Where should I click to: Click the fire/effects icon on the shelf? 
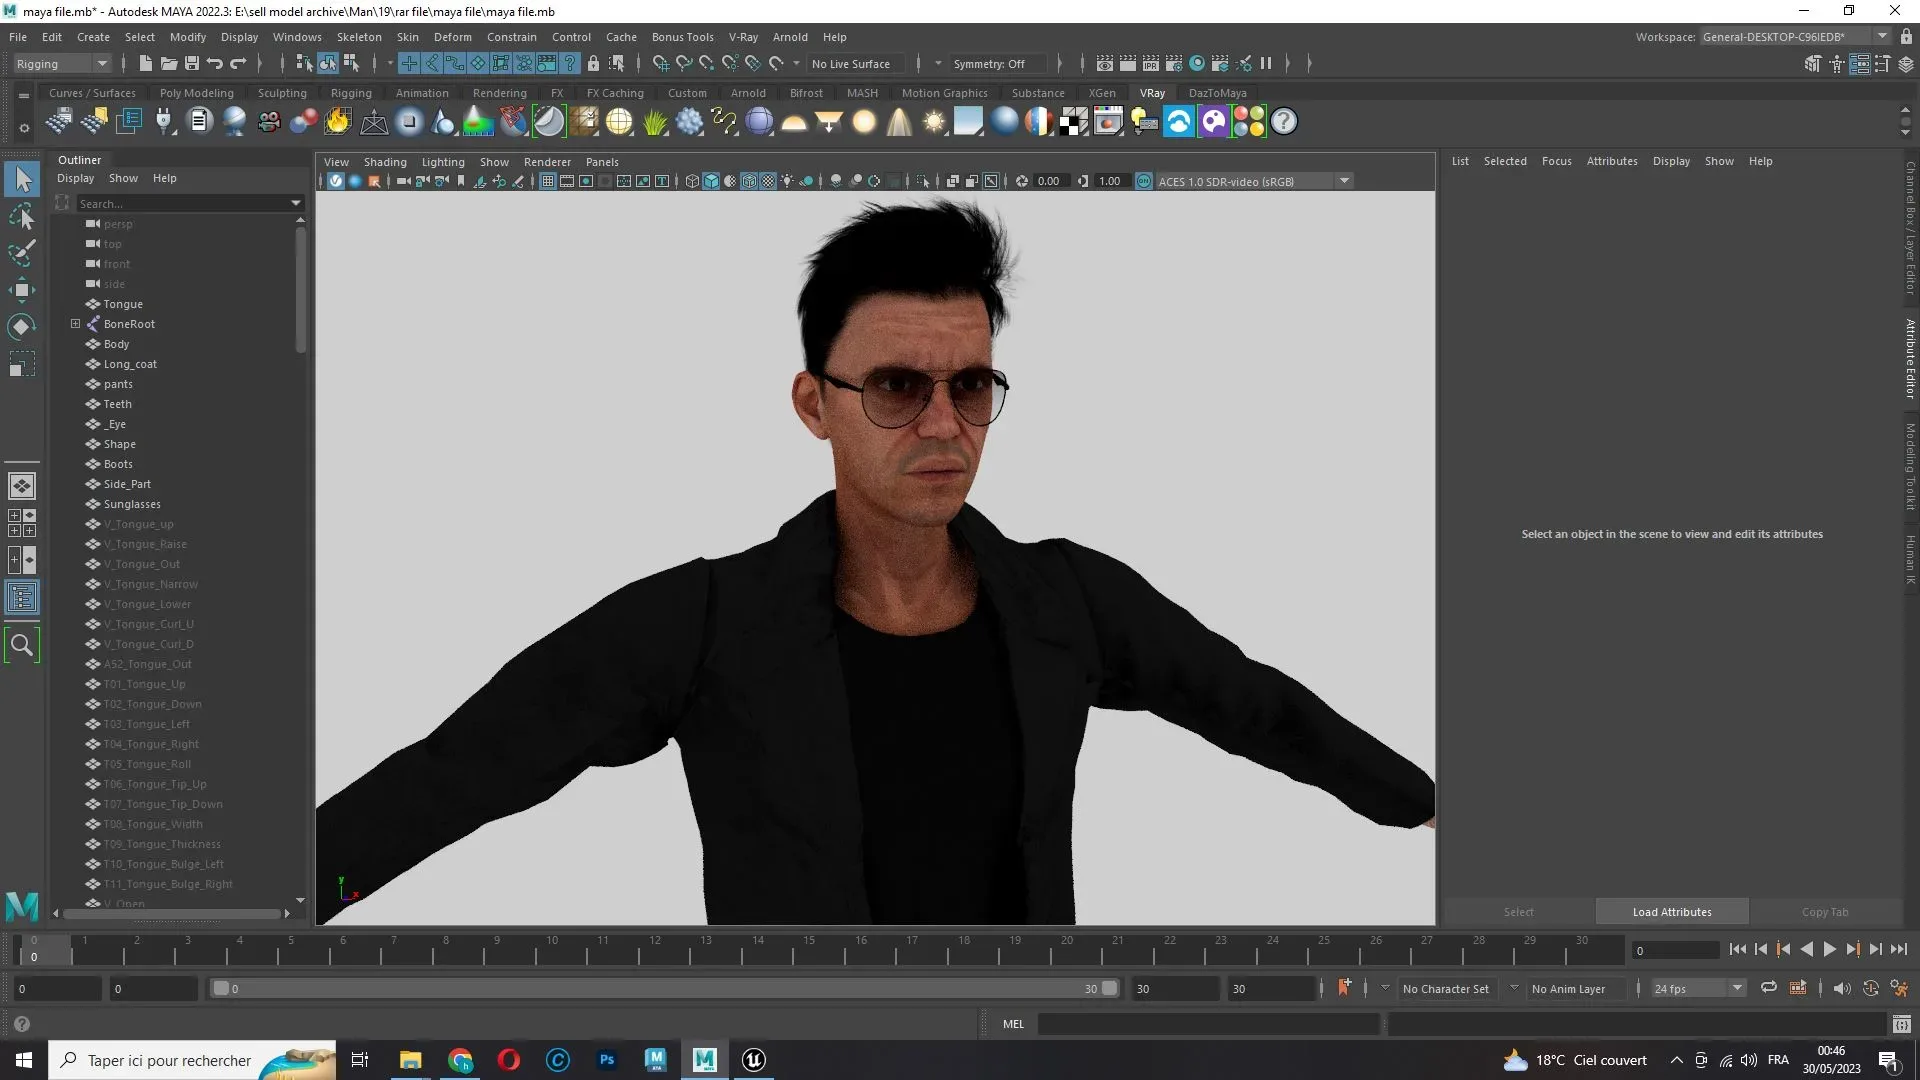coord(337,121)
